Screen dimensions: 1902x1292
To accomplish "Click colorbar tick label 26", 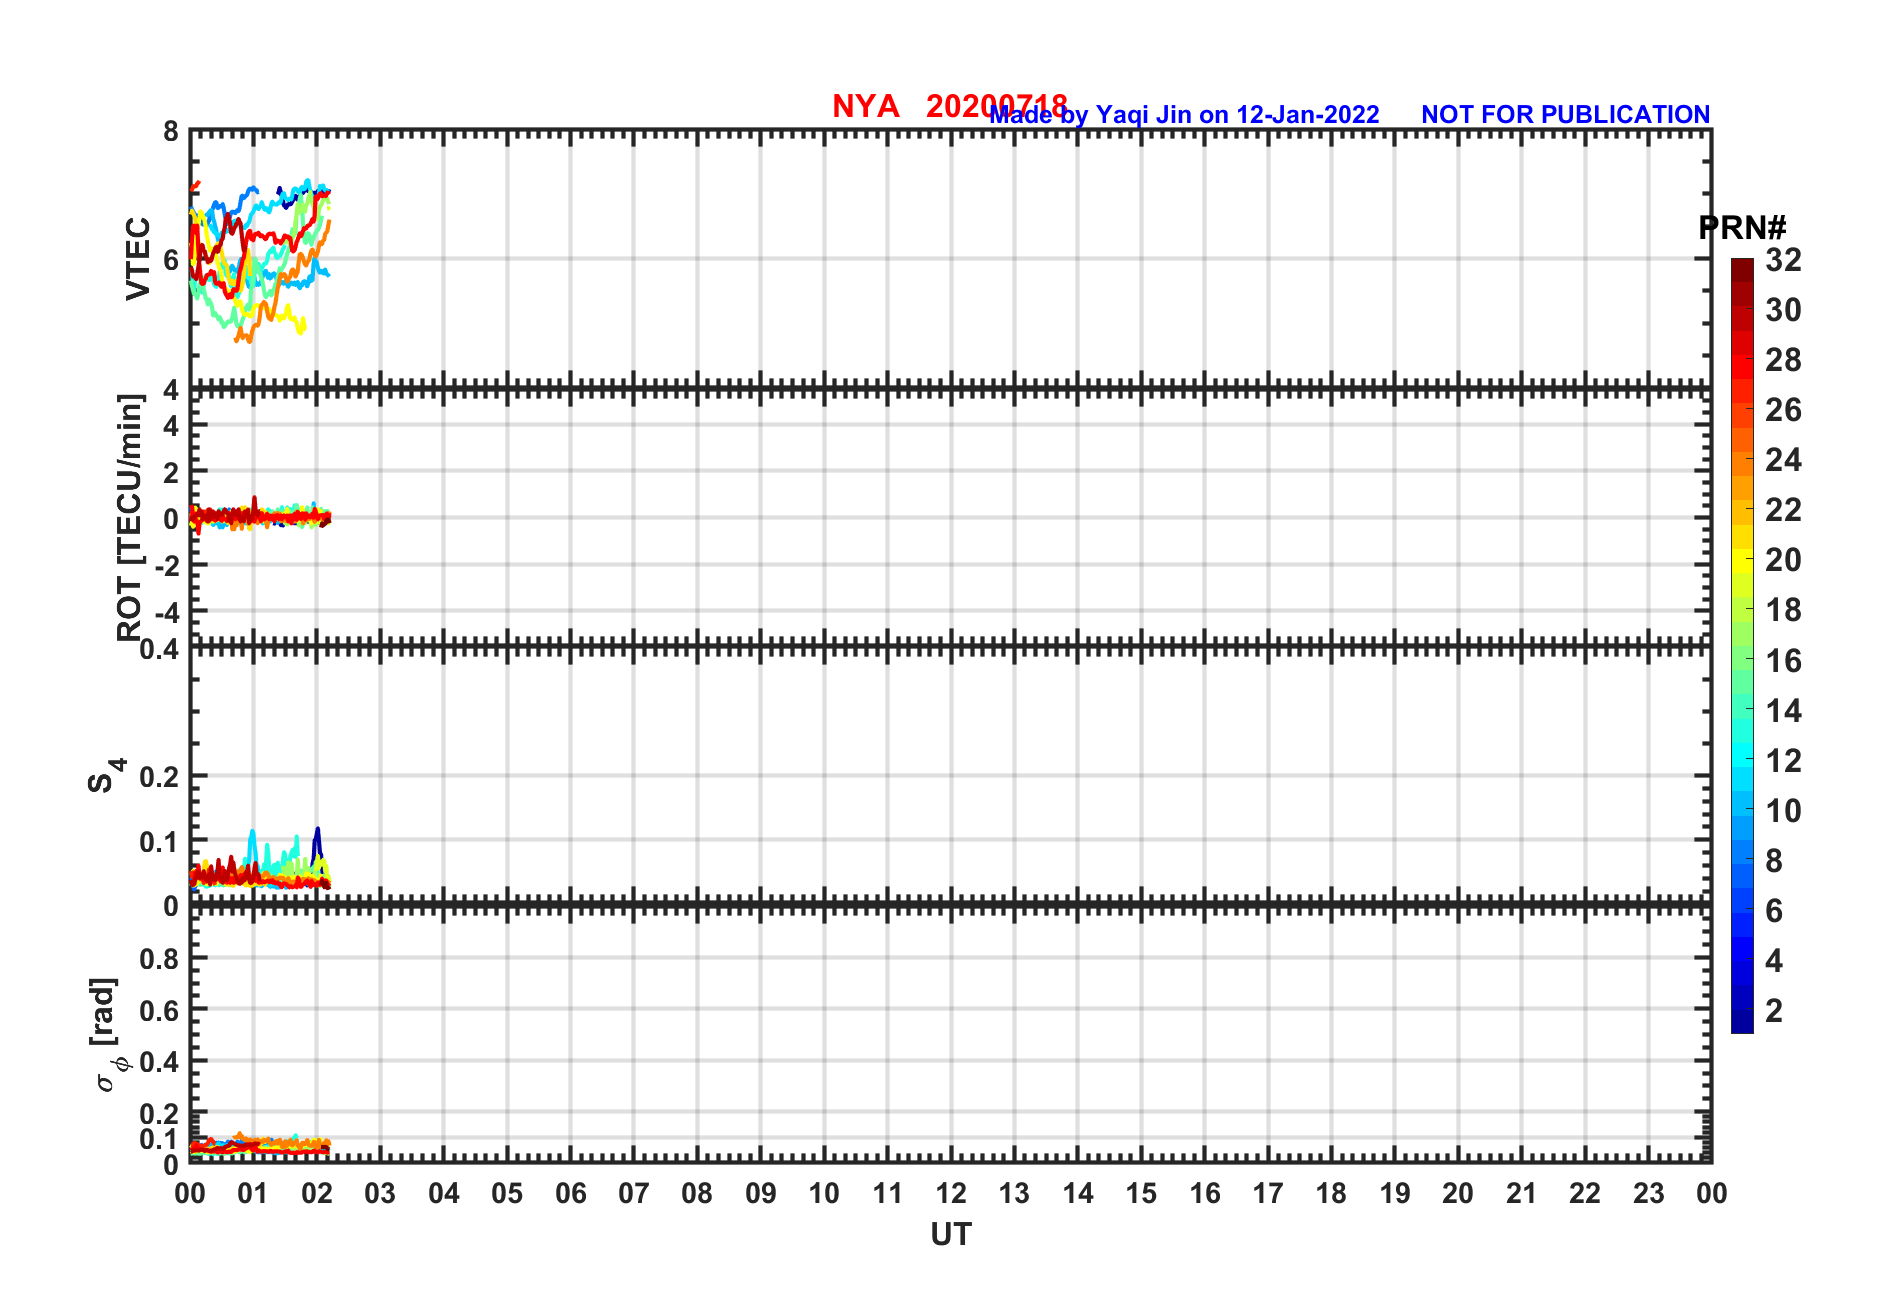I will pyautogui.click(x=1783, y=410).
